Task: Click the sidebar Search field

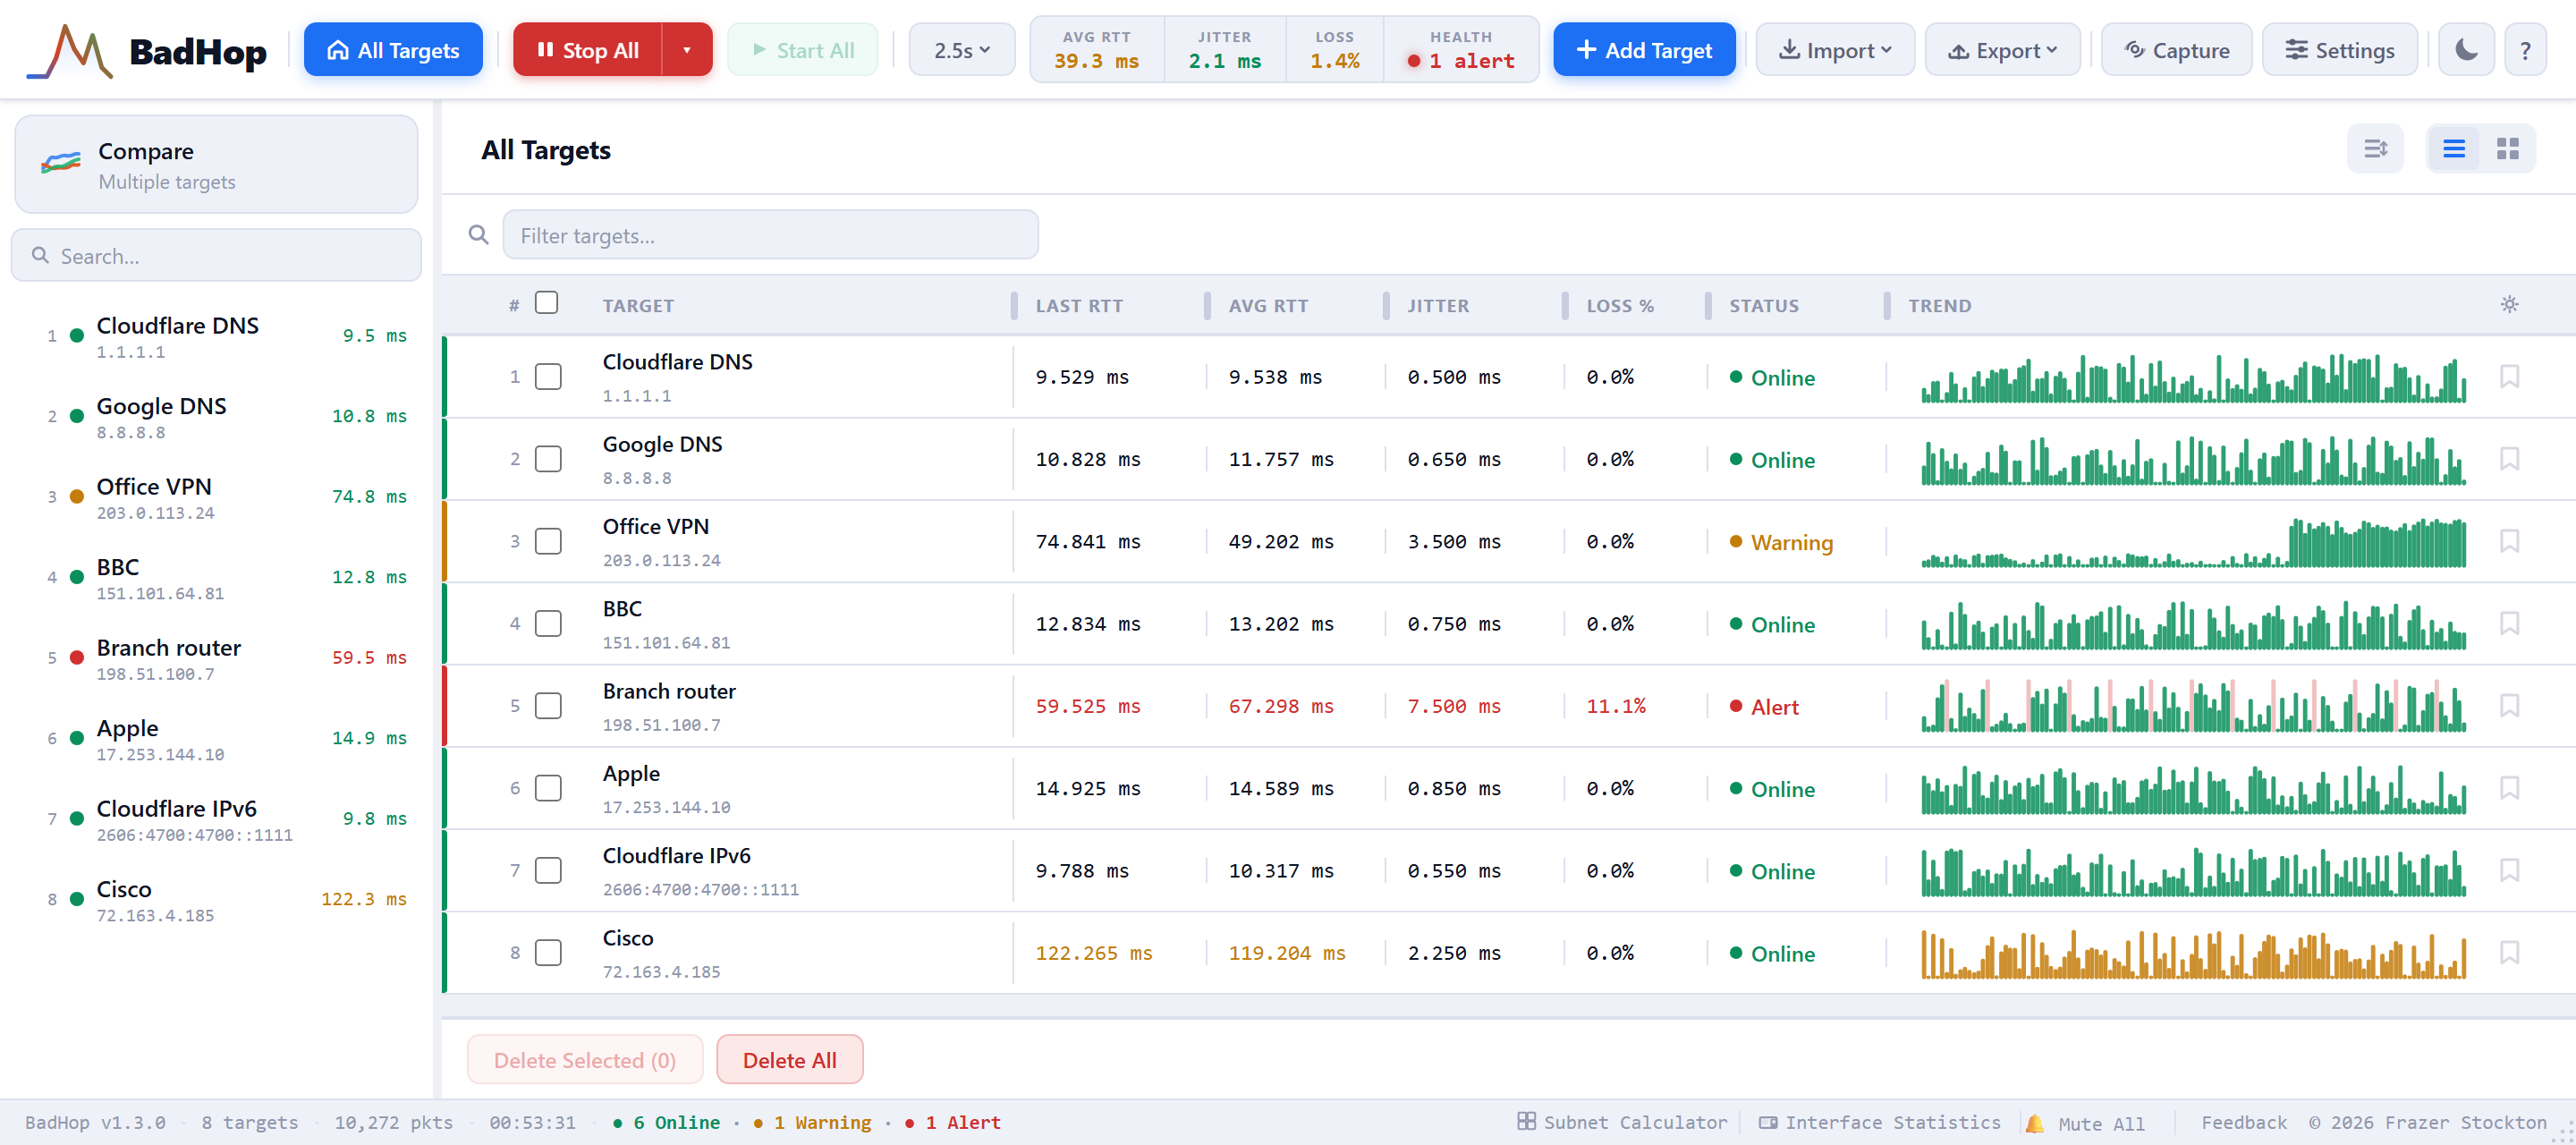Action: [216, 256]
